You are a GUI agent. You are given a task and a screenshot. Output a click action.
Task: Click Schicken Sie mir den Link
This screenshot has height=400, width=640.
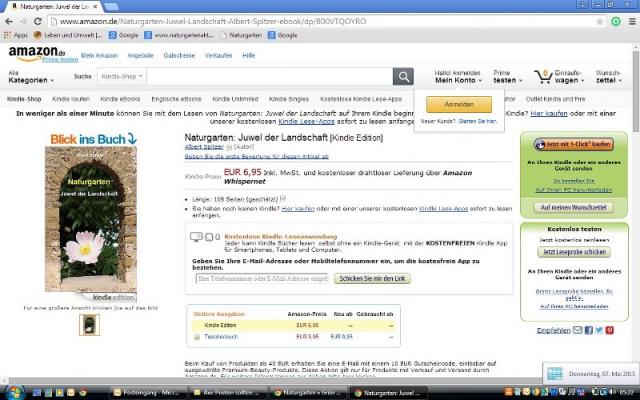coord(372,278)
